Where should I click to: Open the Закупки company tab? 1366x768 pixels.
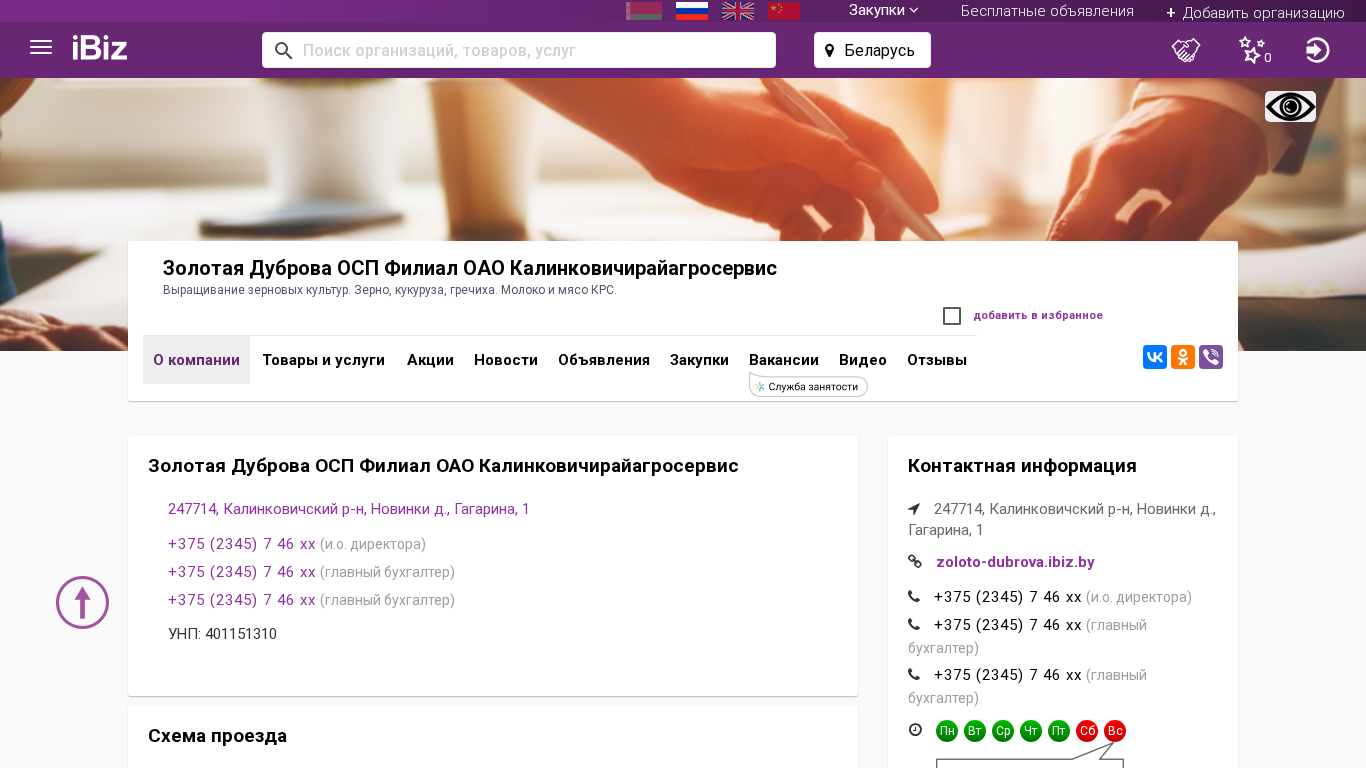click(x=699, y=360)
